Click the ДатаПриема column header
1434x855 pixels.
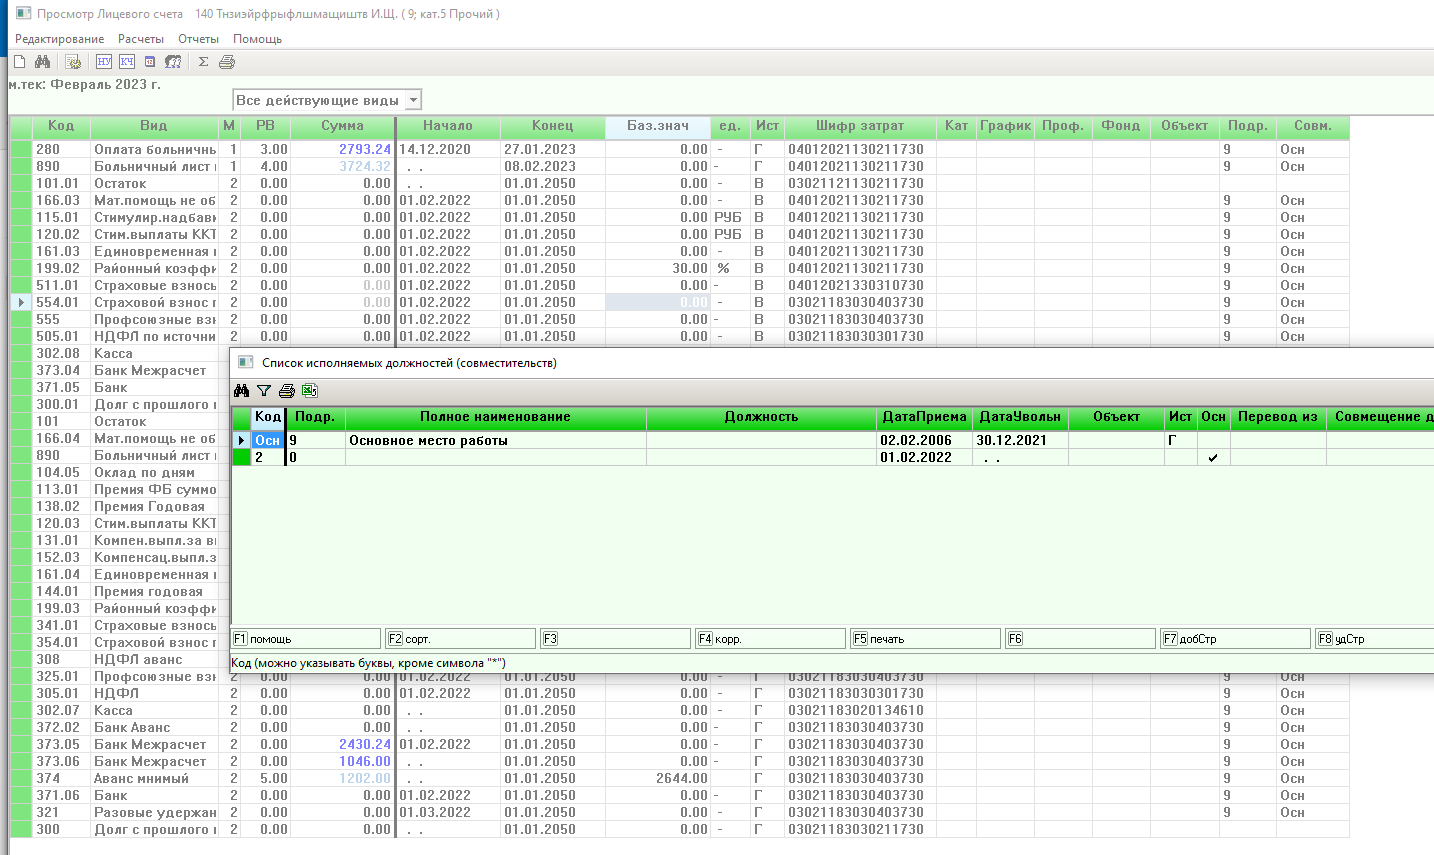(x=924, y=417)
